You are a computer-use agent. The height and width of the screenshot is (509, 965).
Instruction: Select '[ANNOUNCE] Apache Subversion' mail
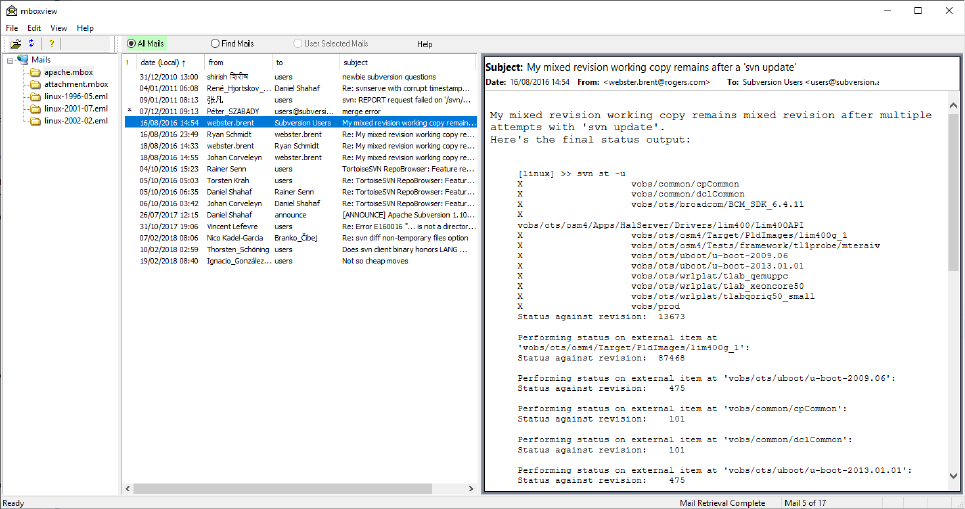click(300, 215)
